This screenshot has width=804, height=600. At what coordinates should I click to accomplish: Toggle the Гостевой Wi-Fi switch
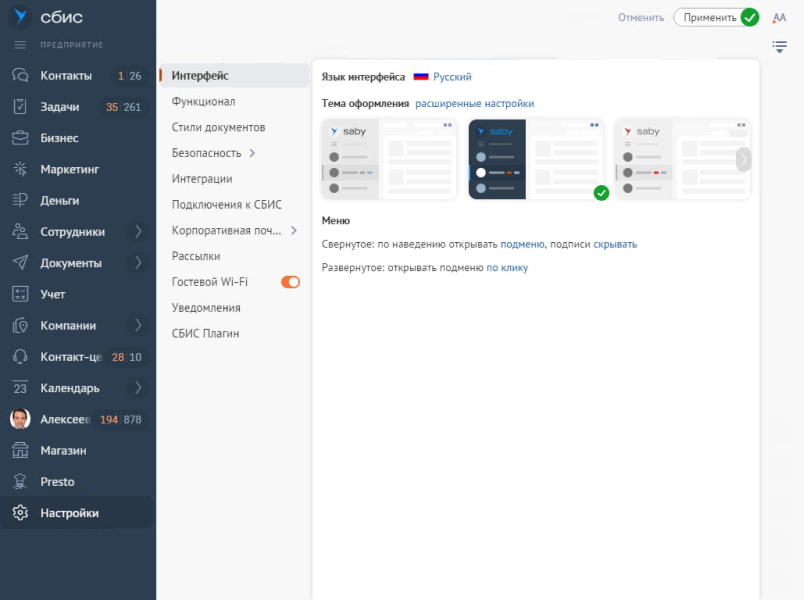pos(290,282)
